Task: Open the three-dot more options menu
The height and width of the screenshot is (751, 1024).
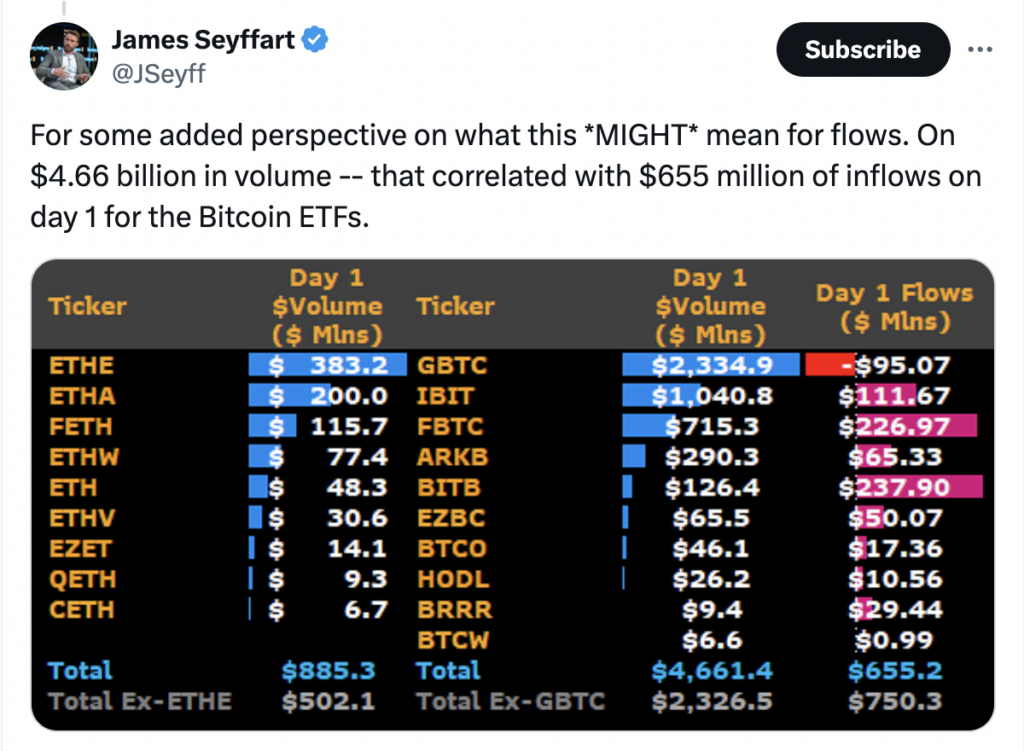Action: click(x=980, y=50)
